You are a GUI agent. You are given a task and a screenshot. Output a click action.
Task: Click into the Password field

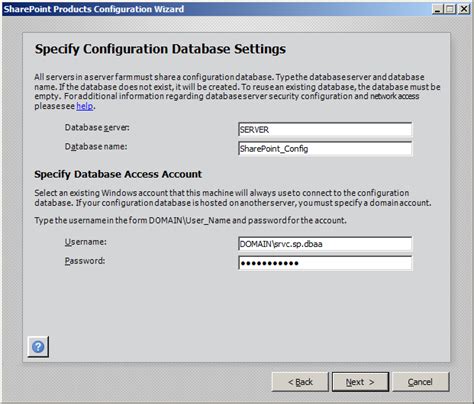tap(325, 263)
